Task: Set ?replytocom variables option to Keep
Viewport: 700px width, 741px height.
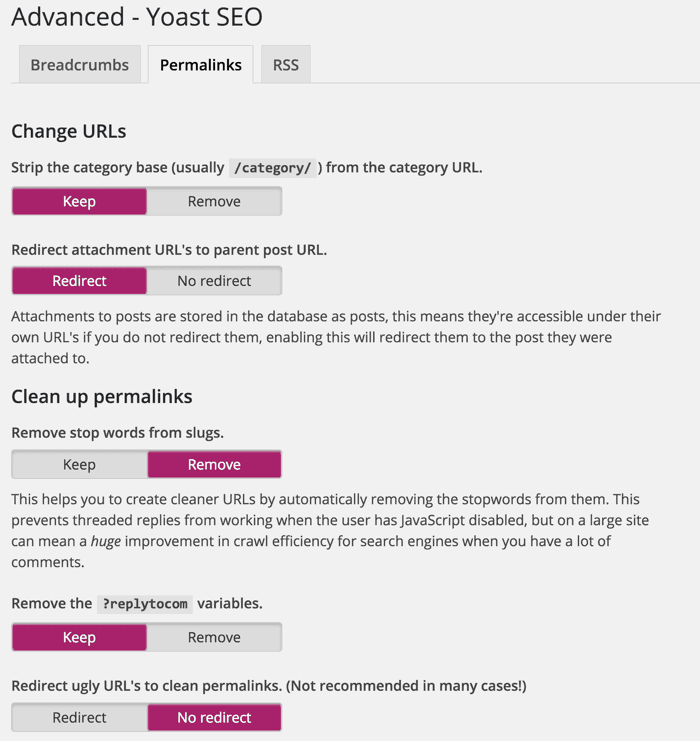Action: pos(79,637)
